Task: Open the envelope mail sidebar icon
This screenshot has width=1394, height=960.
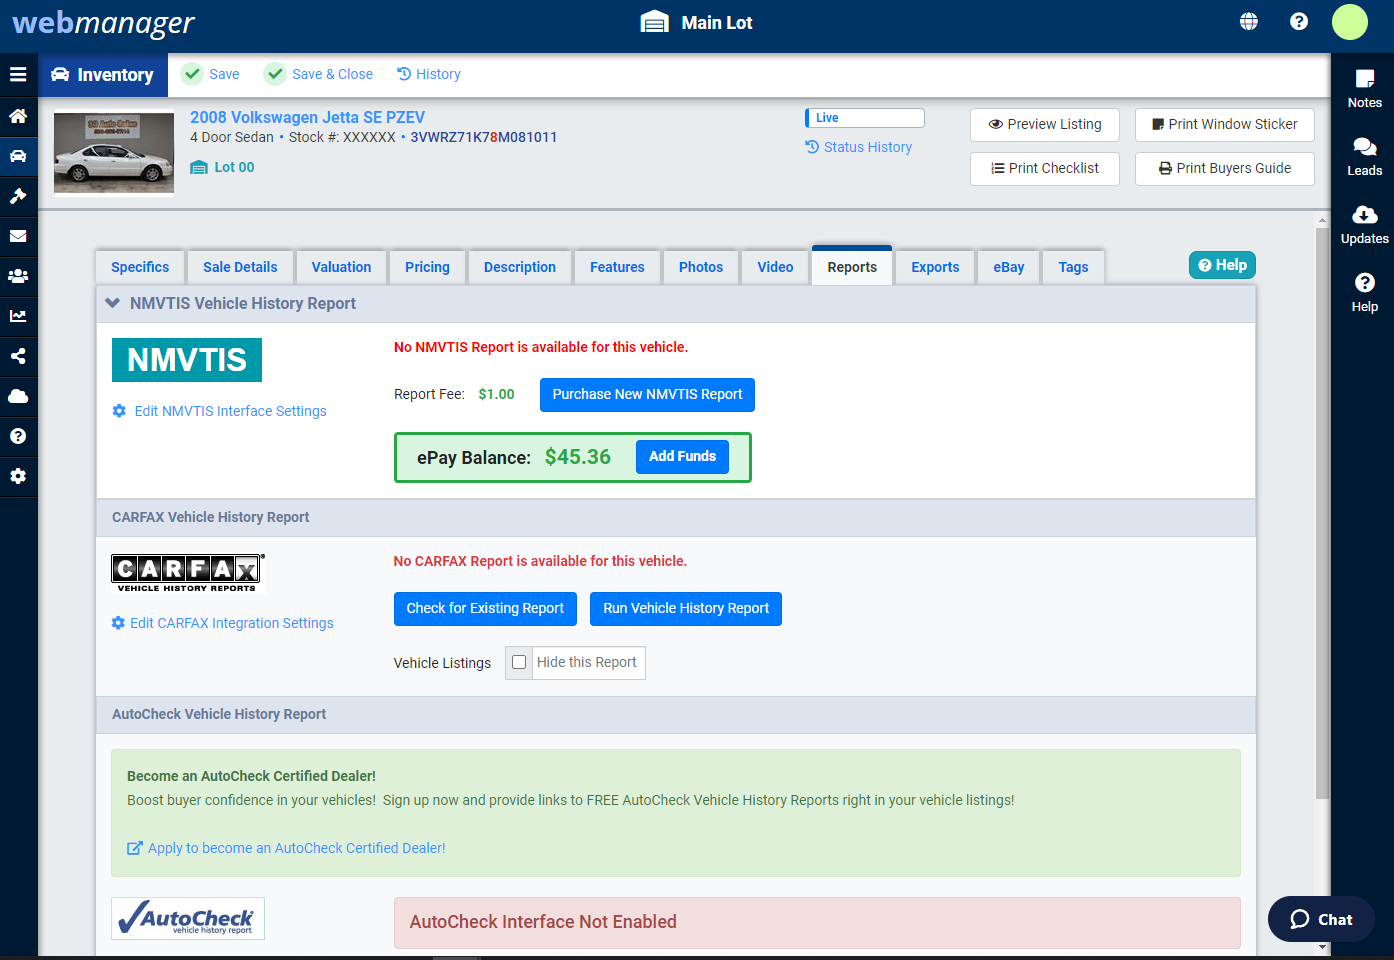Action: tap(18, 236)
